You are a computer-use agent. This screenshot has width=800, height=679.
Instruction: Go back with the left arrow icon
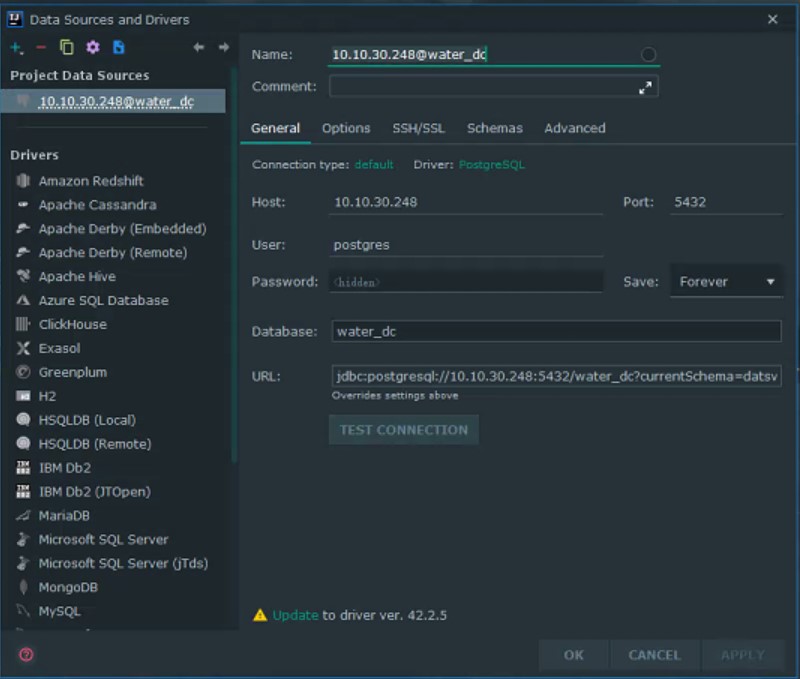(198, 47)
